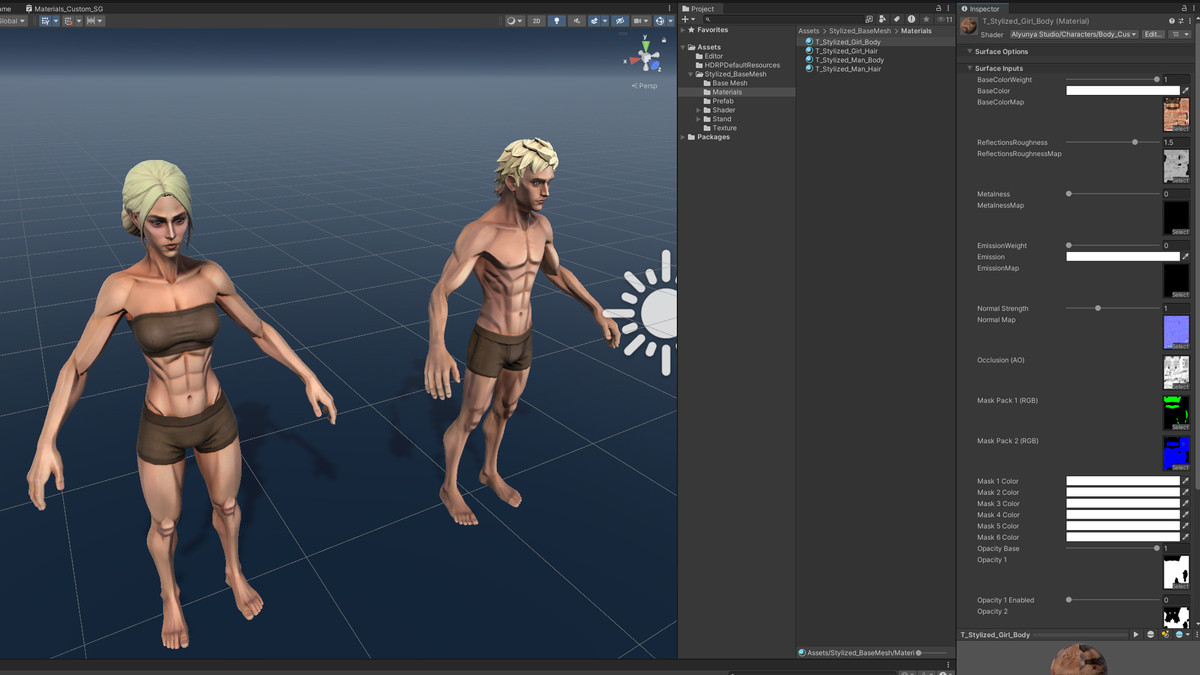Viewport: 1200px width, 675px height.
Task: Toggle scene effects (skybox/fog) icon
Action: pyautogui.click(x=594, y=20)
